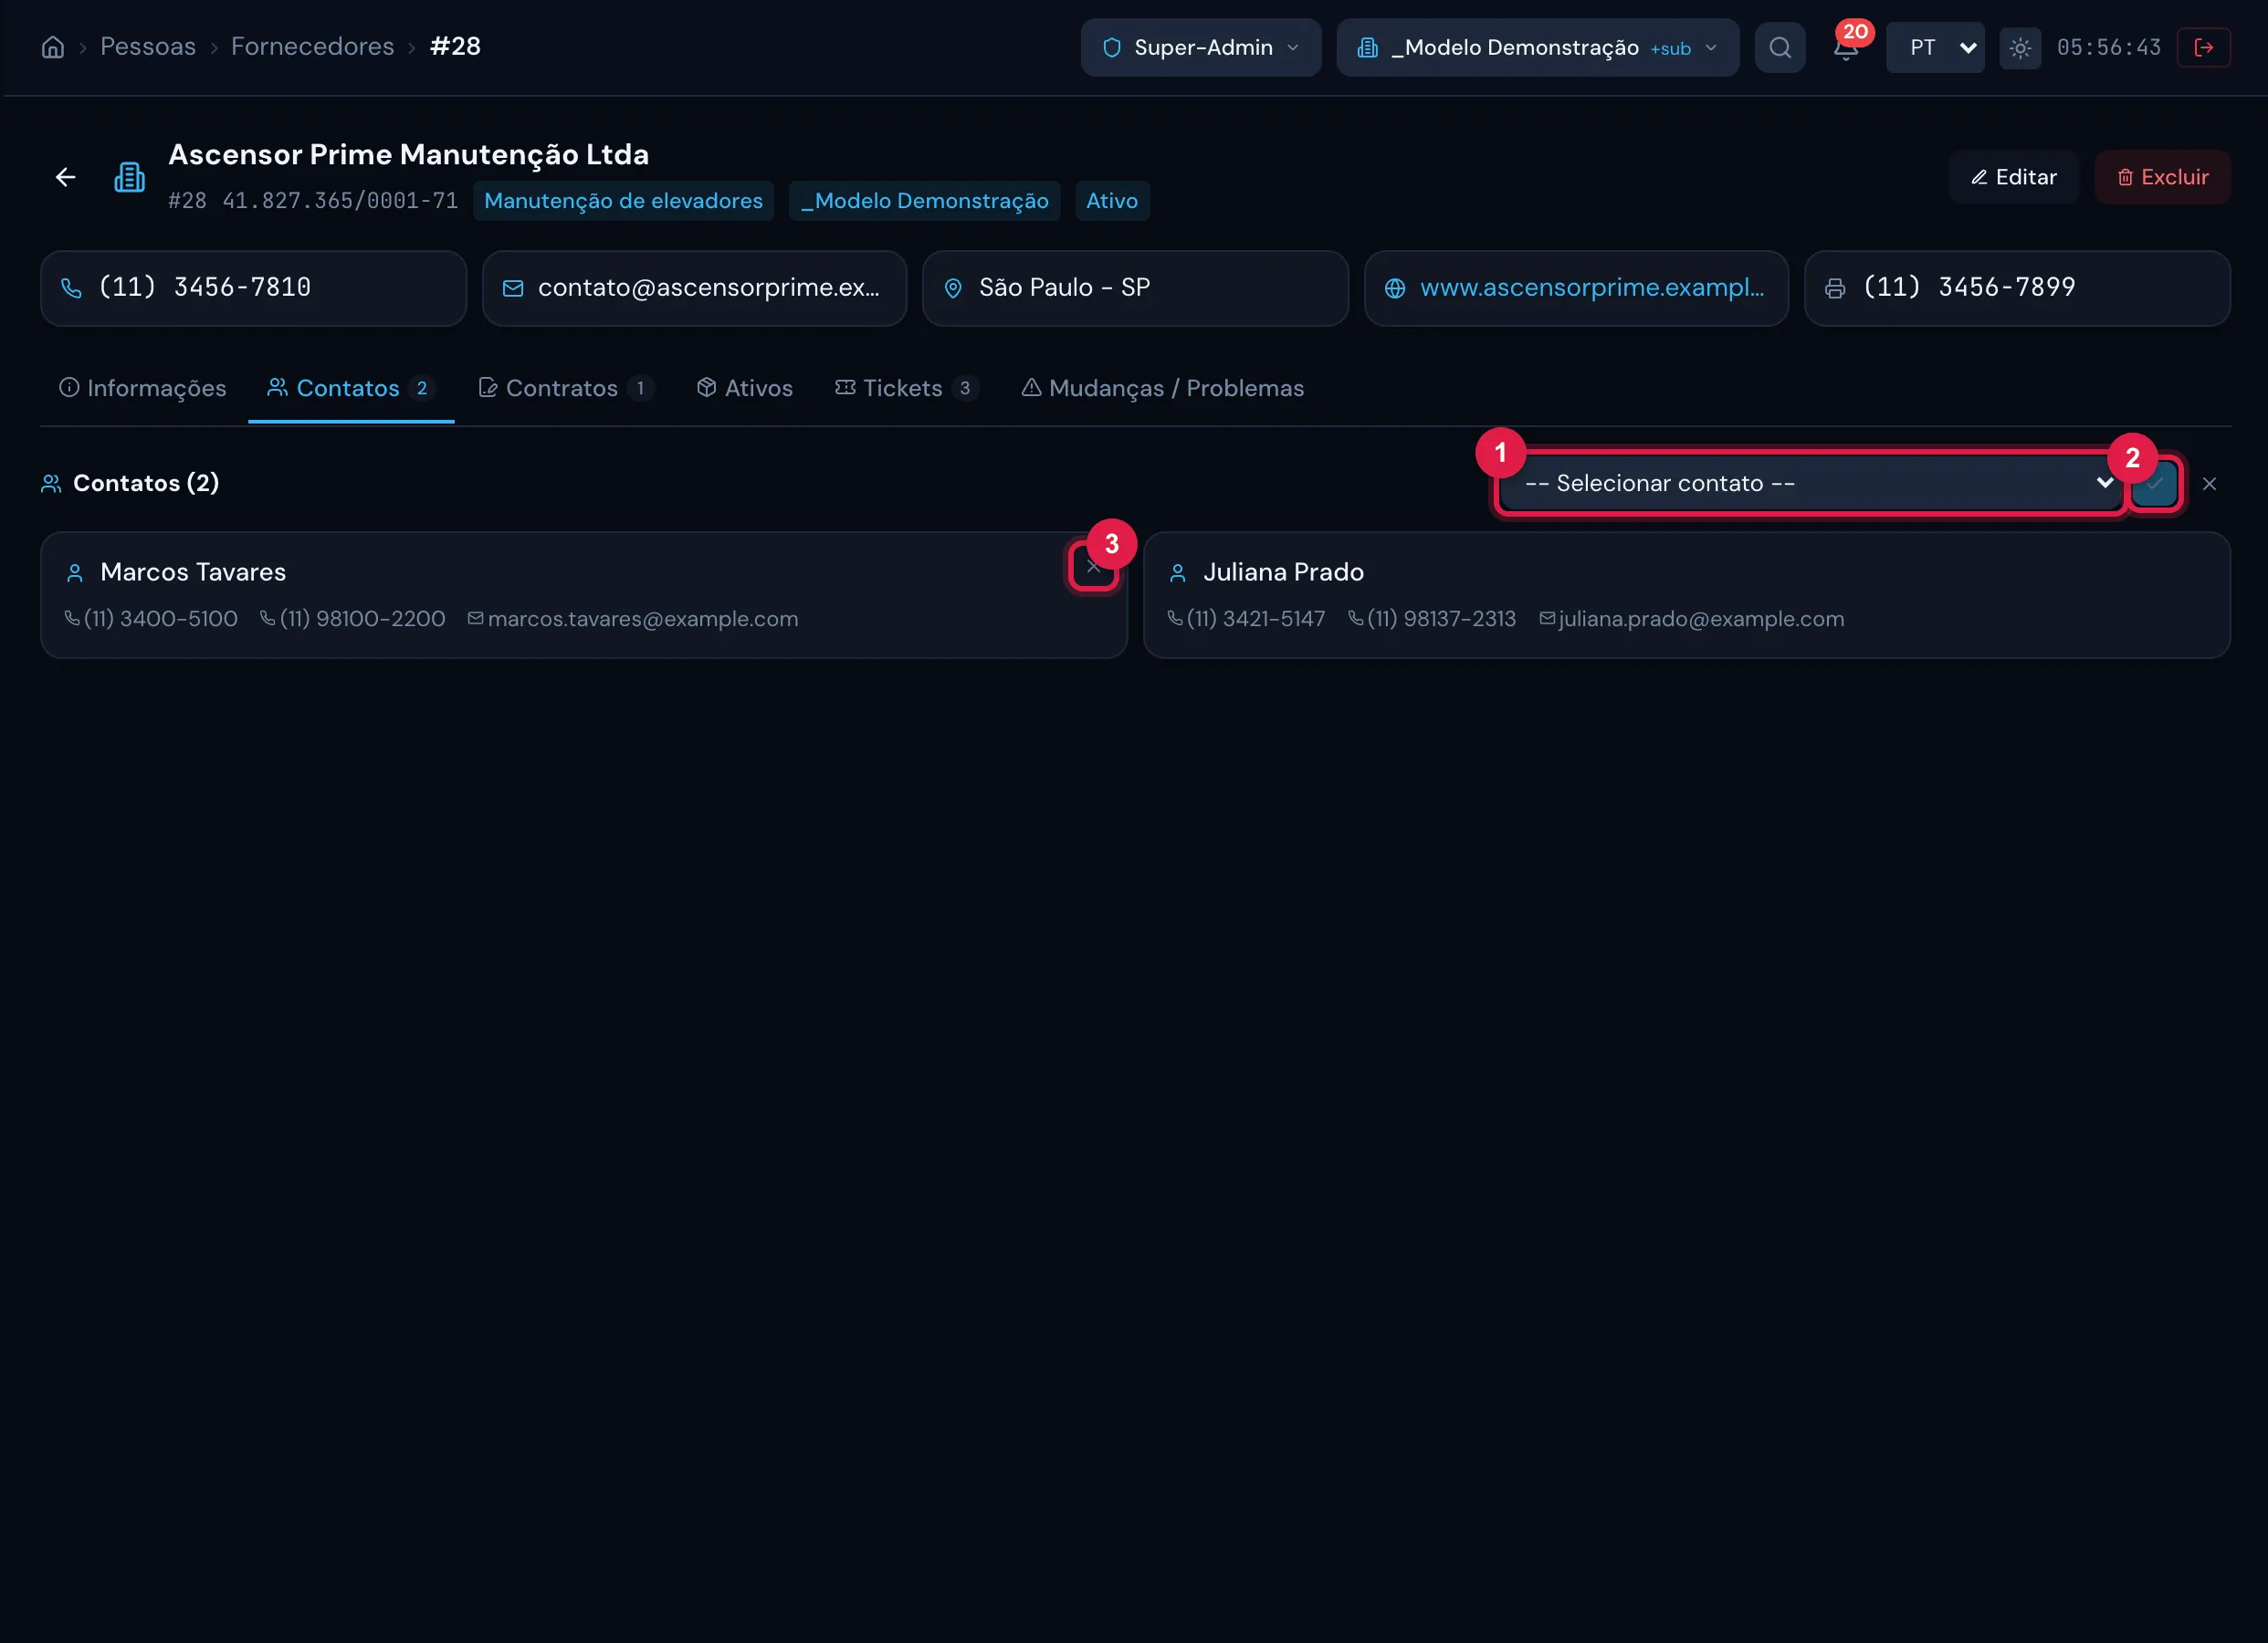Go back with the left arrow
Viewport: 2268px width, 1643px height.
click(x=66, y=177)
